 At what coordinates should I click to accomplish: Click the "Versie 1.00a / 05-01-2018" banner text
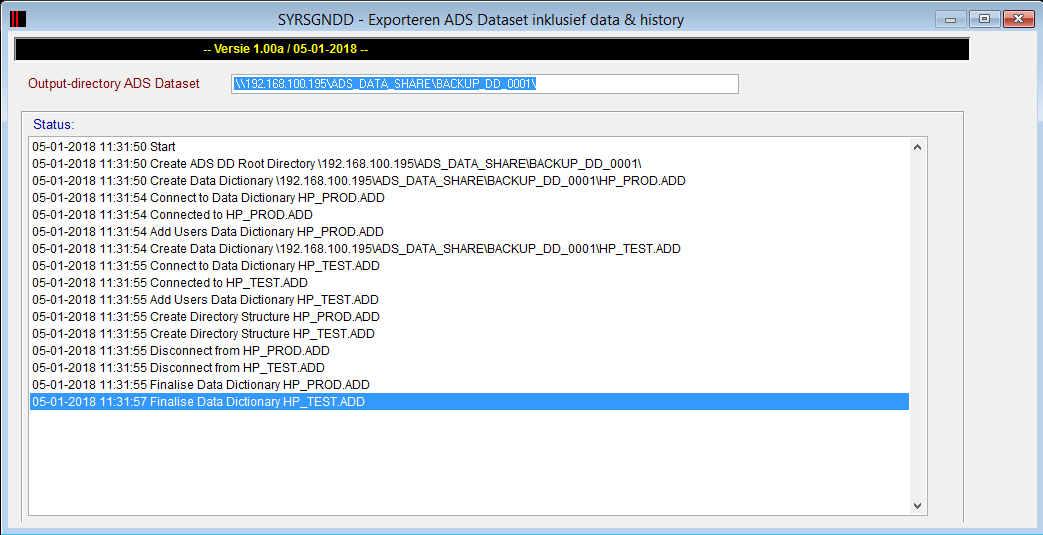click(x=286, y=49)
